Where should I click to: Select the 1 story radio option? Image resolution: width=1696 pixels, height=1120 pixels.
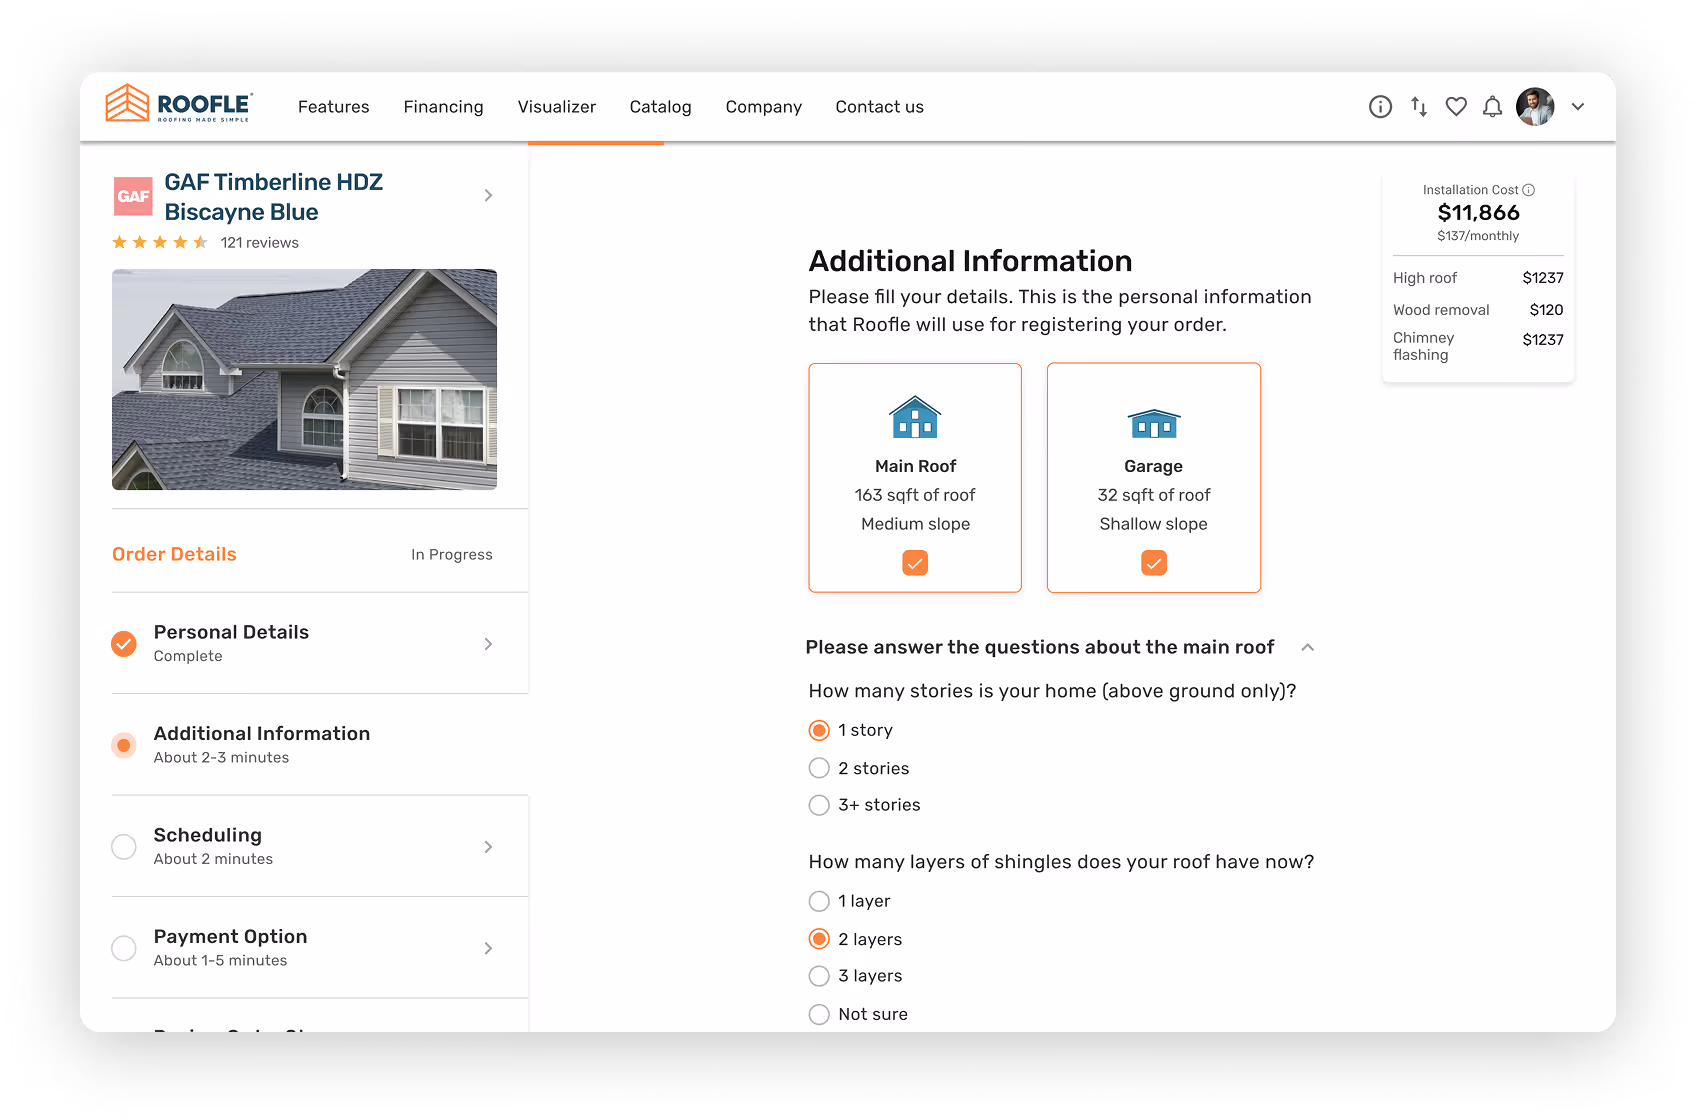coord(819,730)
